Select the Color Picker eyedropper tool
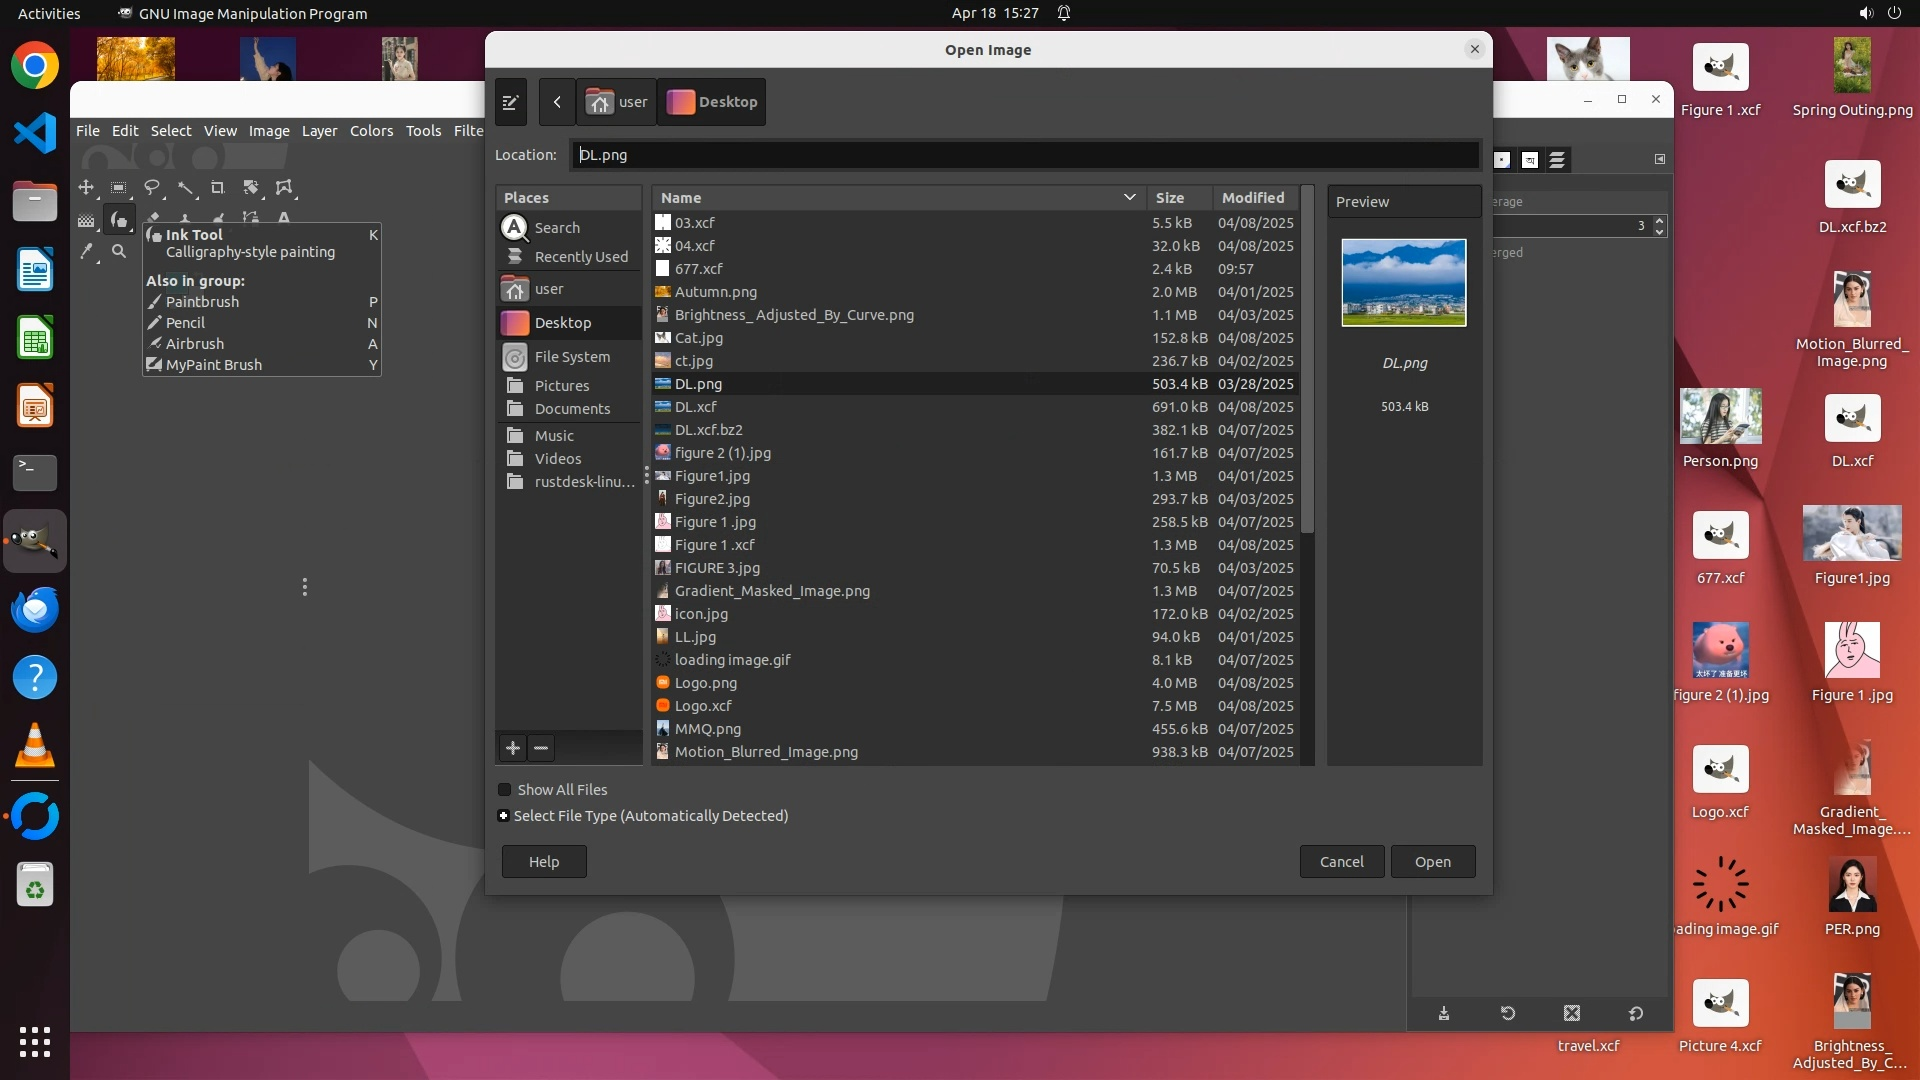The width and height of the screenshot is (1920, 1080). click(x=87, y=252)
